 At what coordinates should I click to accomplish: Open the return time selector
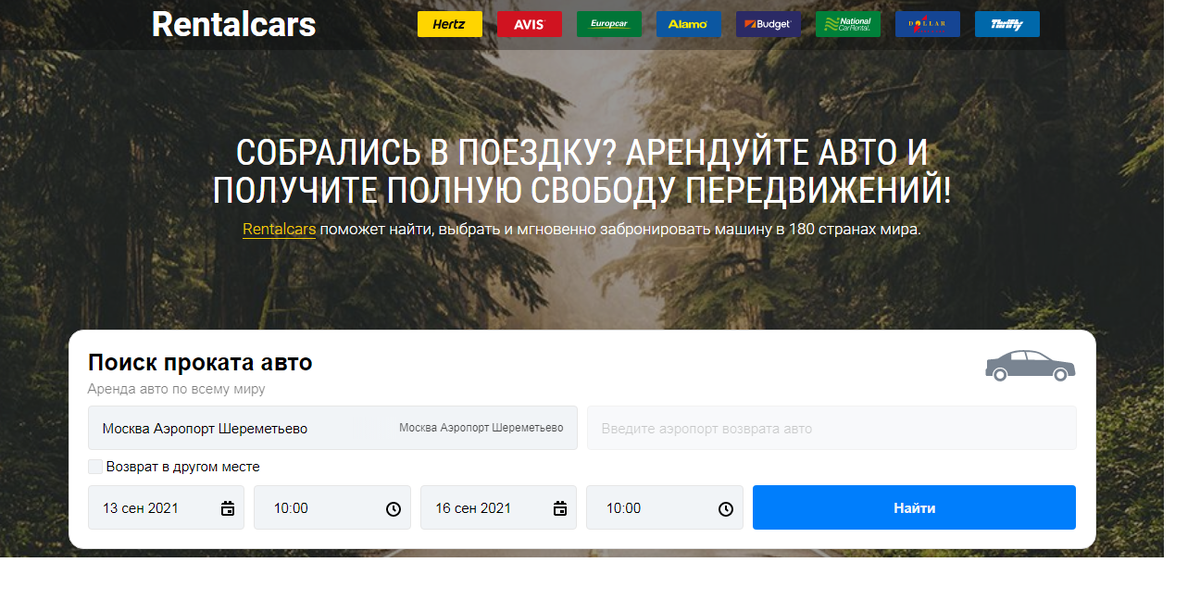click(x=725, y=507)
